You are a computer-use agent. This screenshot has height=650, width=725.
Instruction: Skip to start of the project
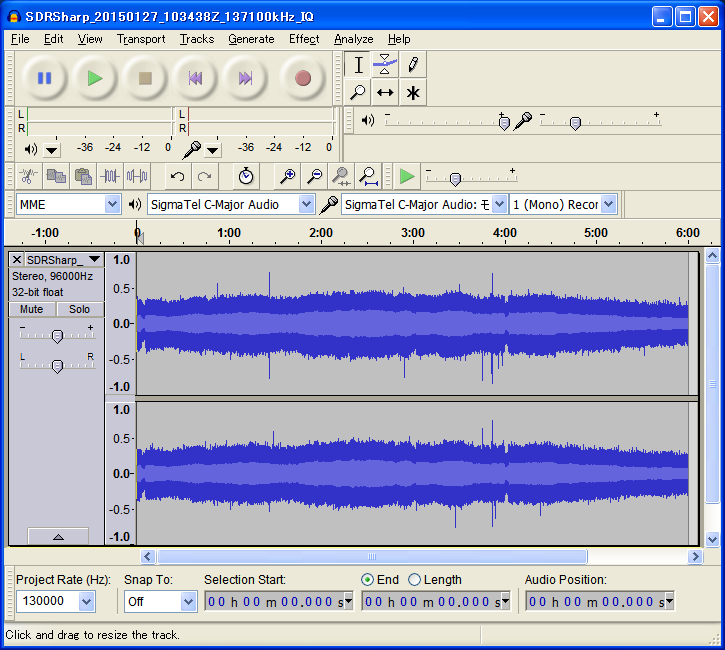pyautogui.click(x=195, y=78)
